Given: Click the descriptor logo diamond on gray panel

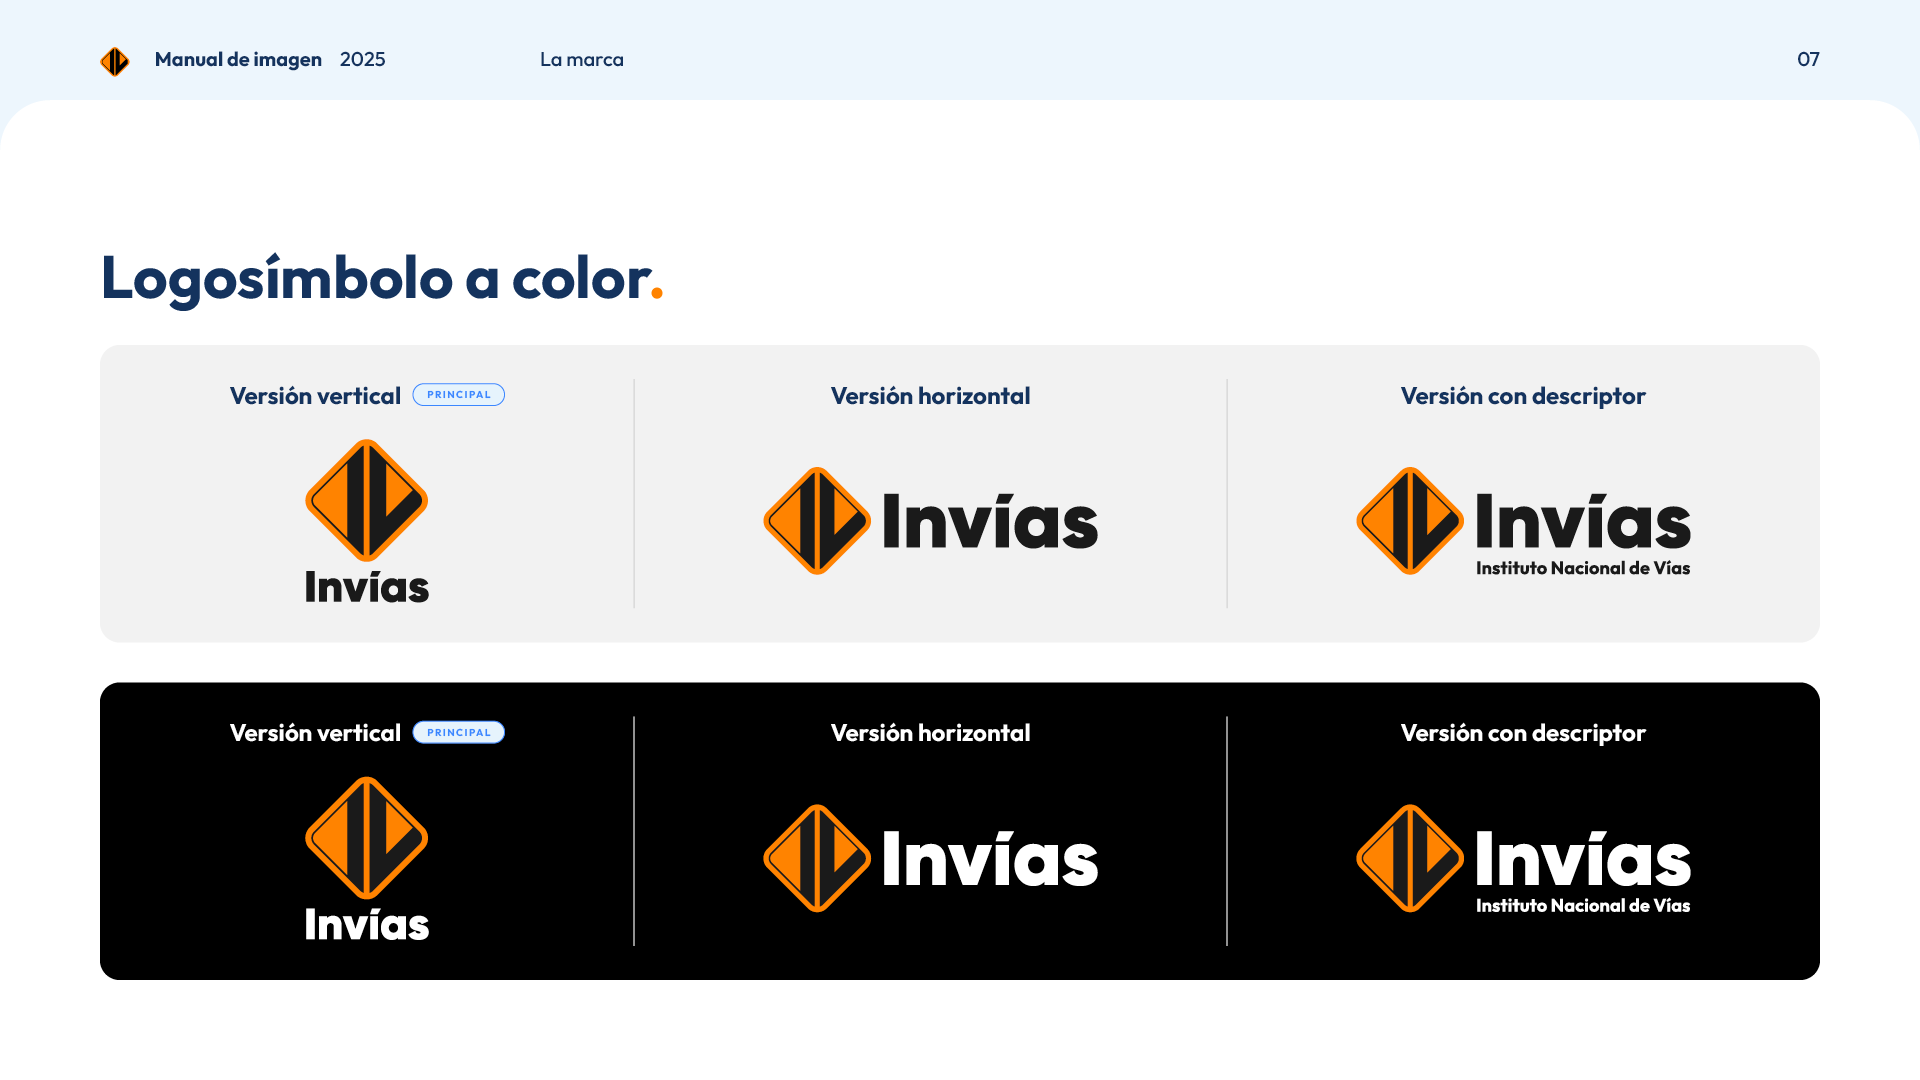Looking at the screenshot, I should (x=1410, y=521).
